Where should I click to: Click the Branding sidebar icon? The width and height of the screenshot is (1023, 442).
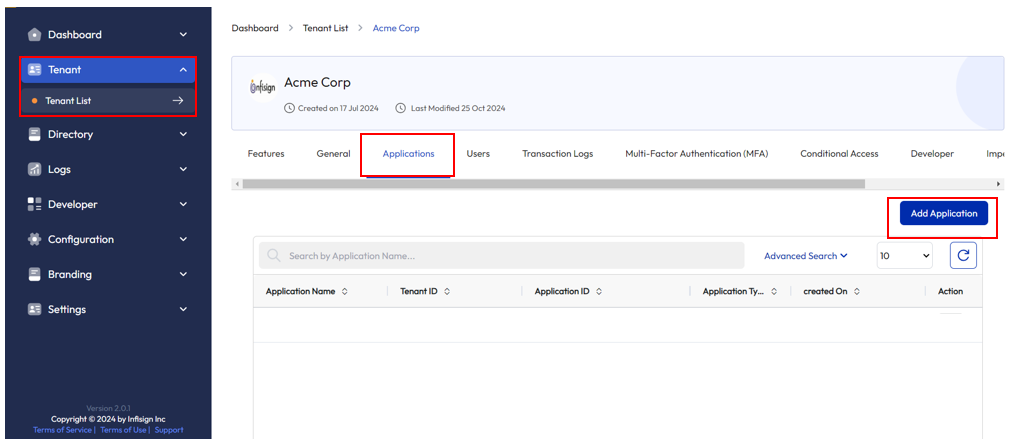pos(35,274)
